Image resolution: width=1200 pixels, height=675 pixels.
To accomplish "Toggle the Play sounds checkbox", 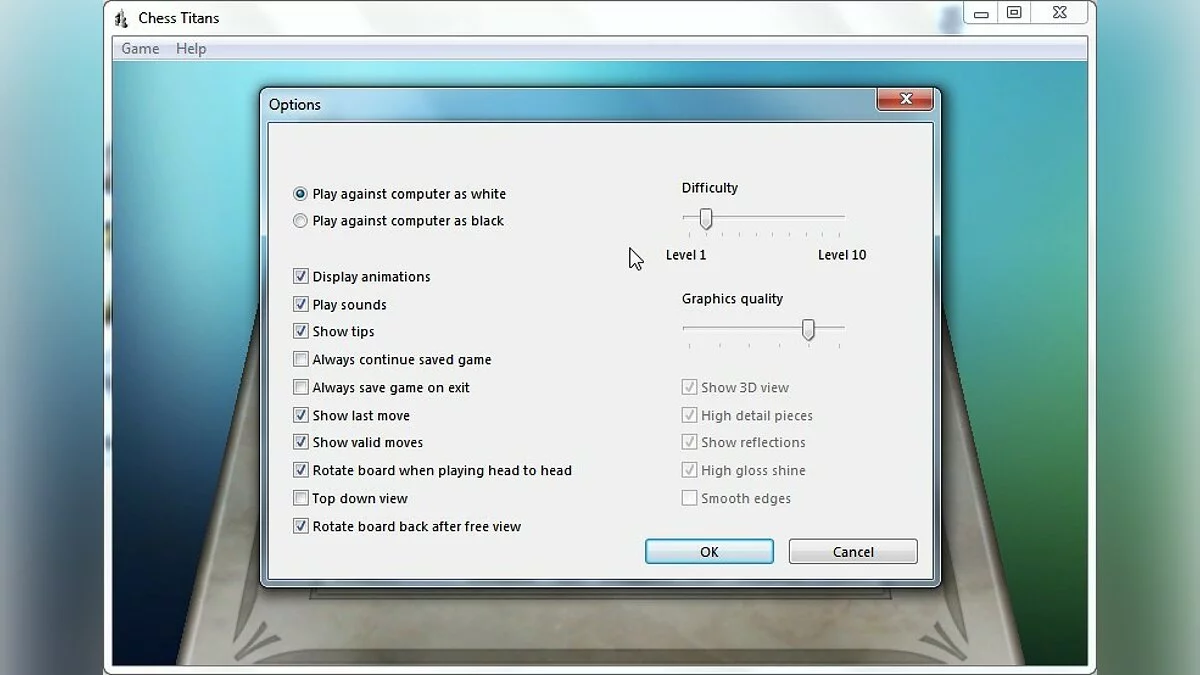I will click(300, 304).
